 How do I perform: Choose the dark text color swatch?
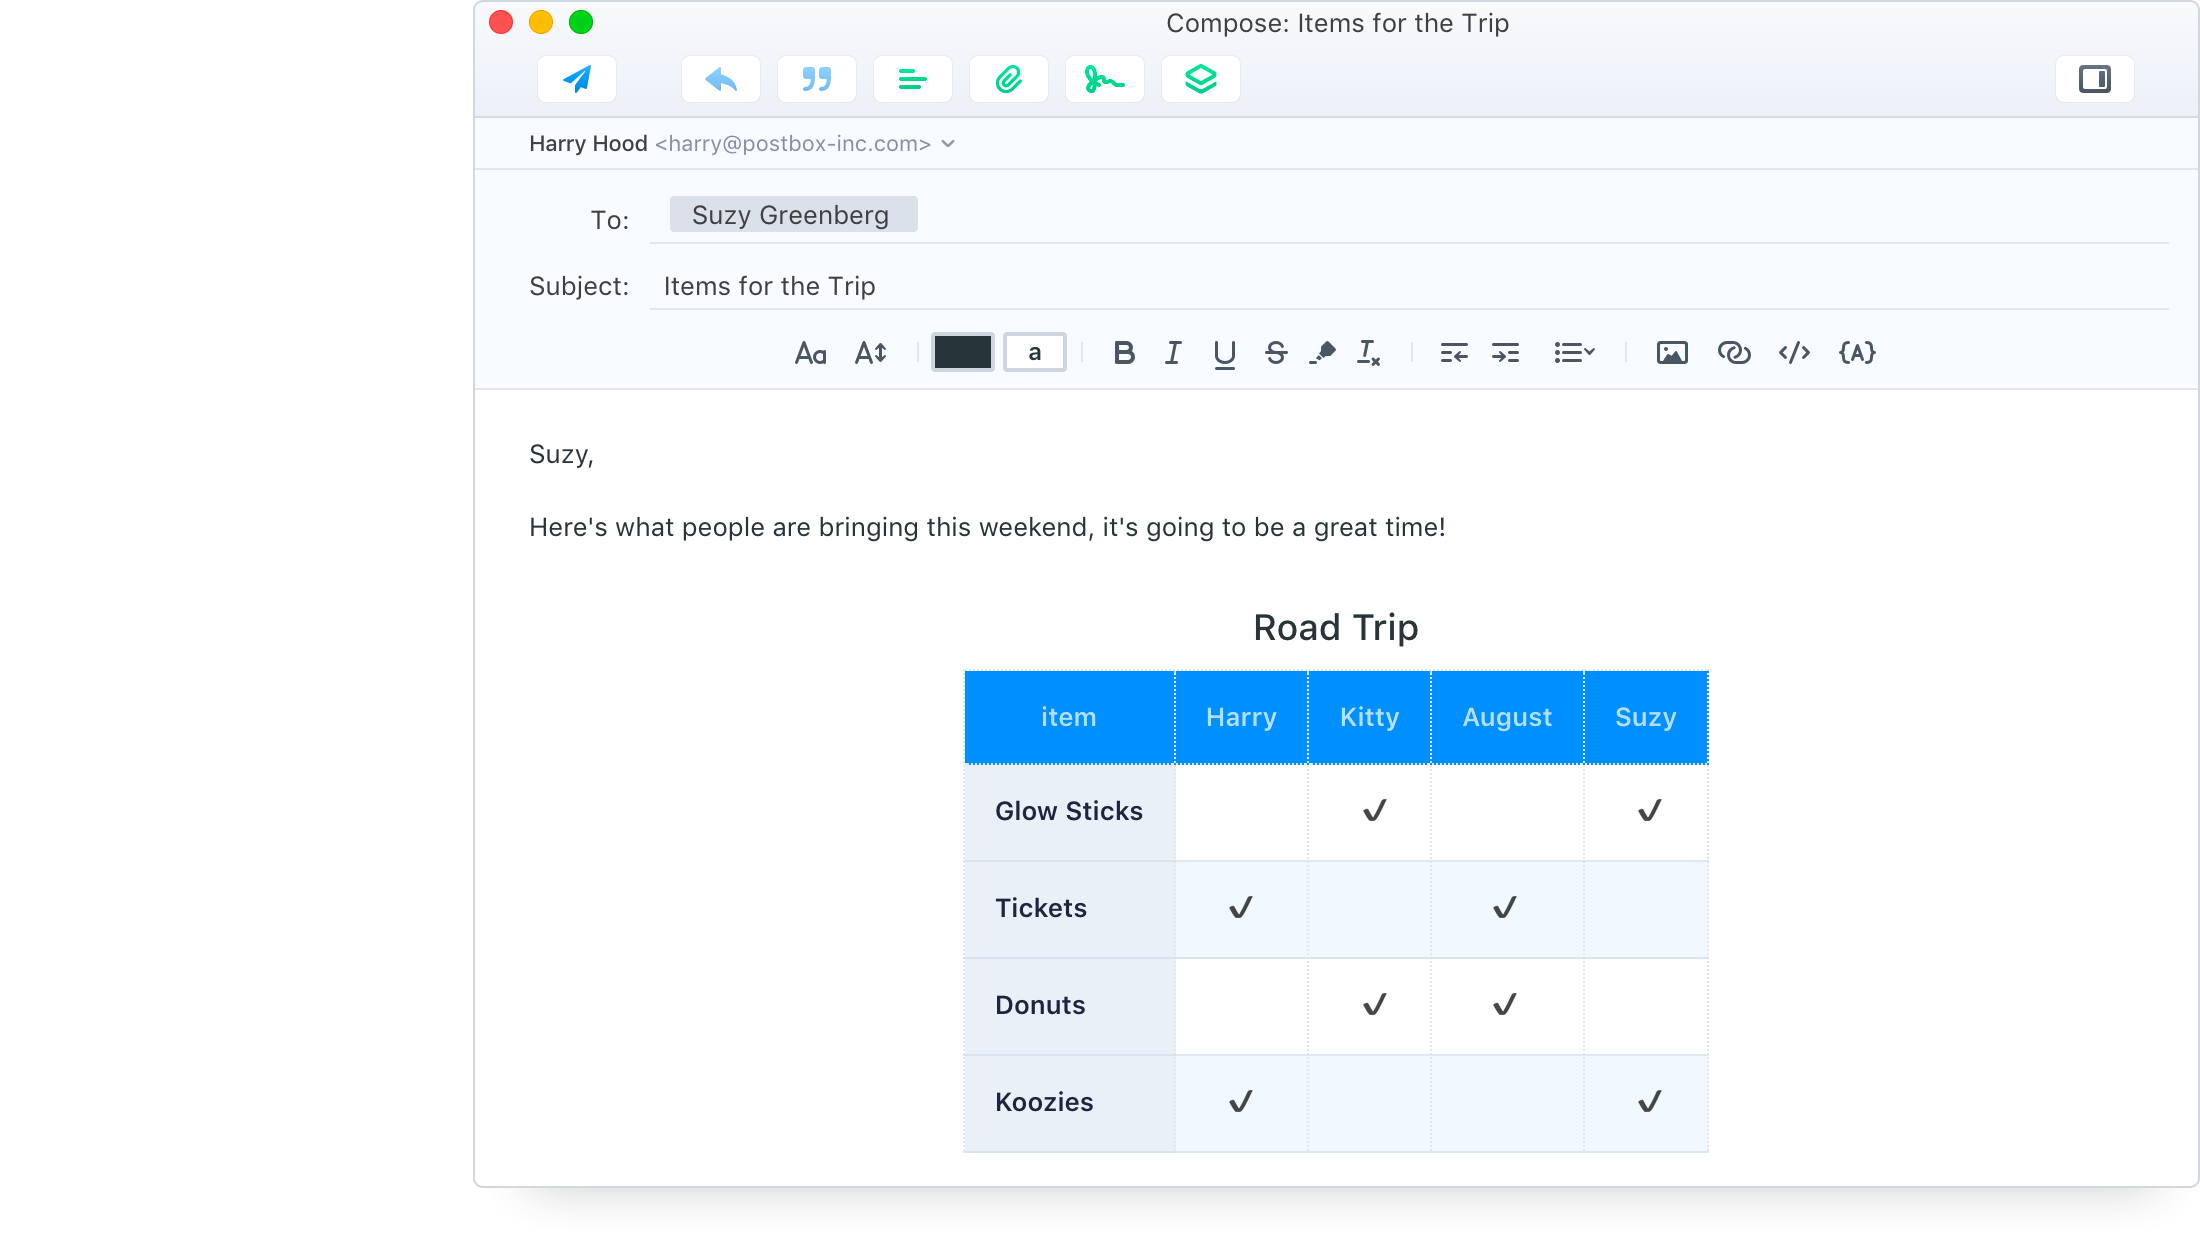coord(963,352)
